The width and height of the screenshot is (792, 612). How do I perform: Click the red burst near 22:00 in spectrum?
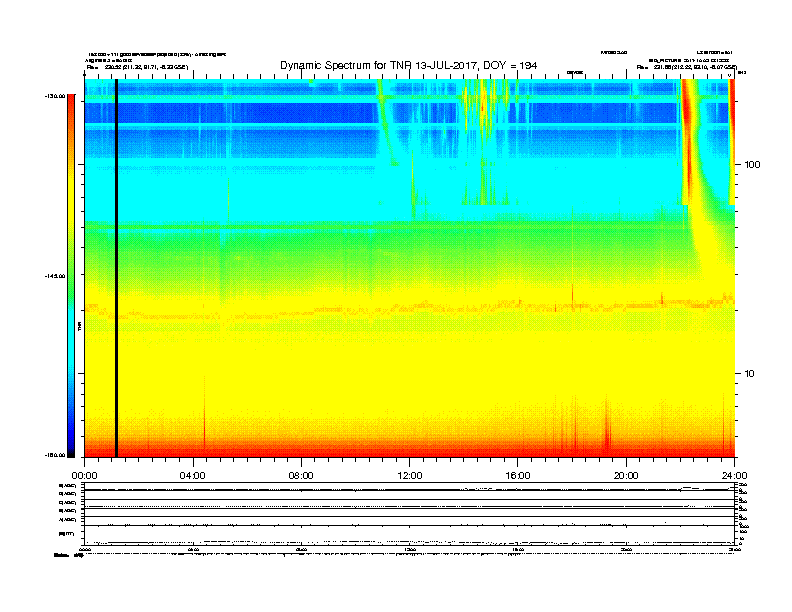[687, 141]
